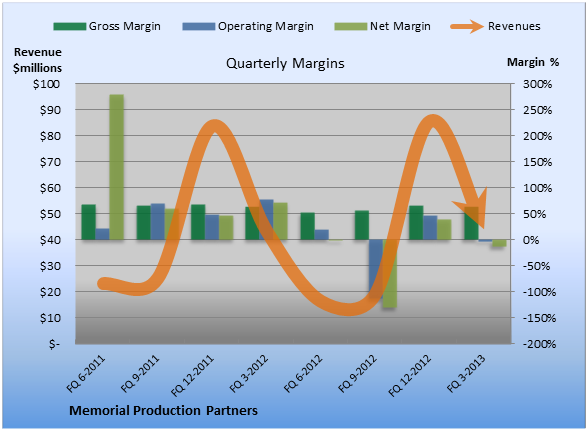The height and width of the screenshot is (430, 587).
Task: Select the Quarterly Margins chart title
Action: 285,63
